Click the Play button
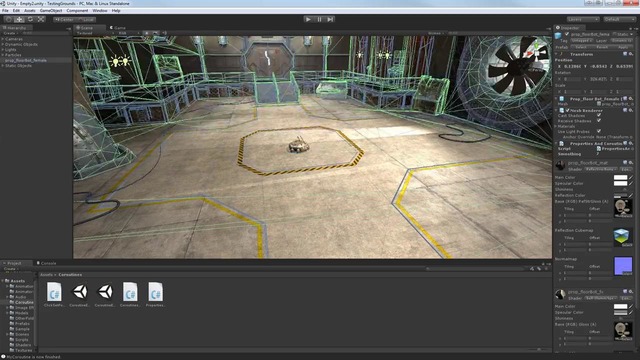The height and width of the screenshot is (360, 640). (x=309, y=19)
